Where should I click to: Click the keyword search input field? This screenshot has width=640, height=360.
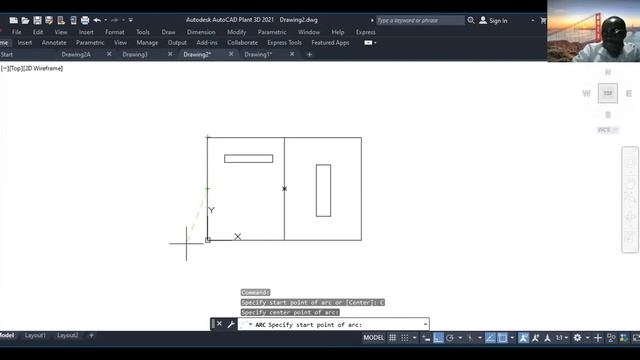point(420,20)
